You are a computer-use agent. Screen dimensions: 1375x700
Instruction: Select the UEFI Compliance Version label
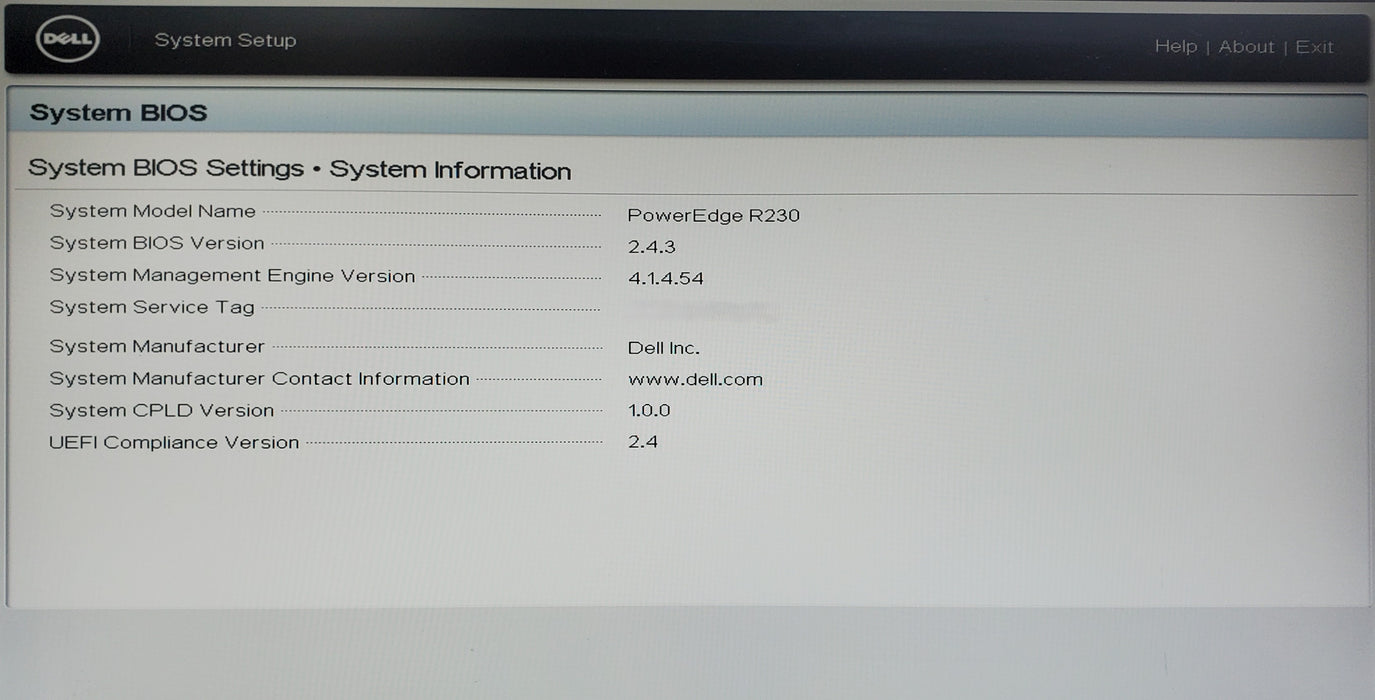(x=174, y=442)
